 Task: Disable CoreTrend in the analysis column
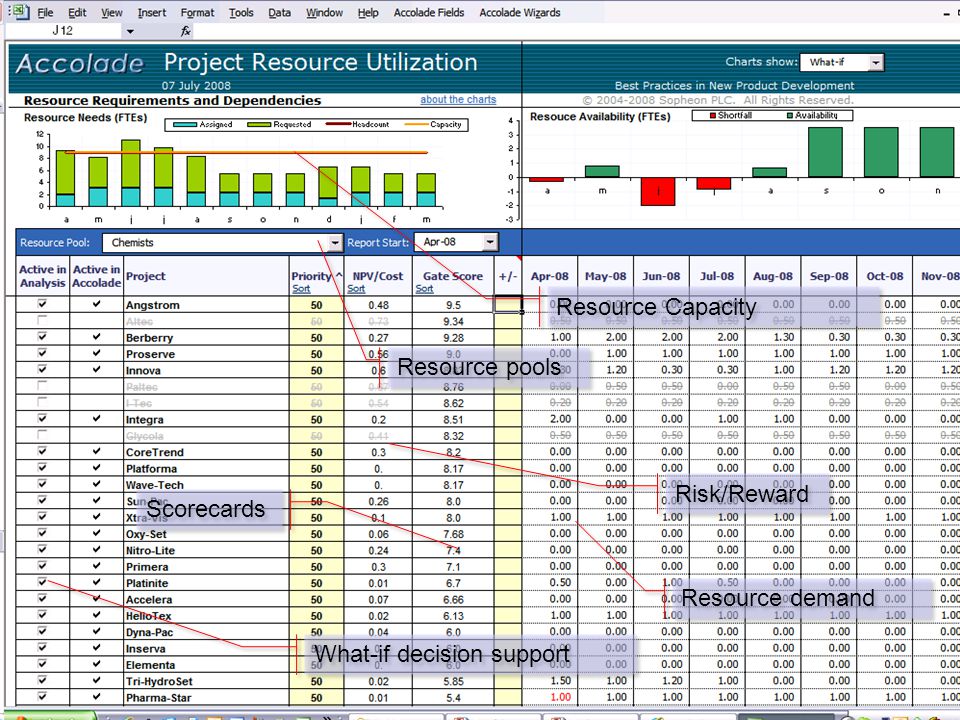42,451
